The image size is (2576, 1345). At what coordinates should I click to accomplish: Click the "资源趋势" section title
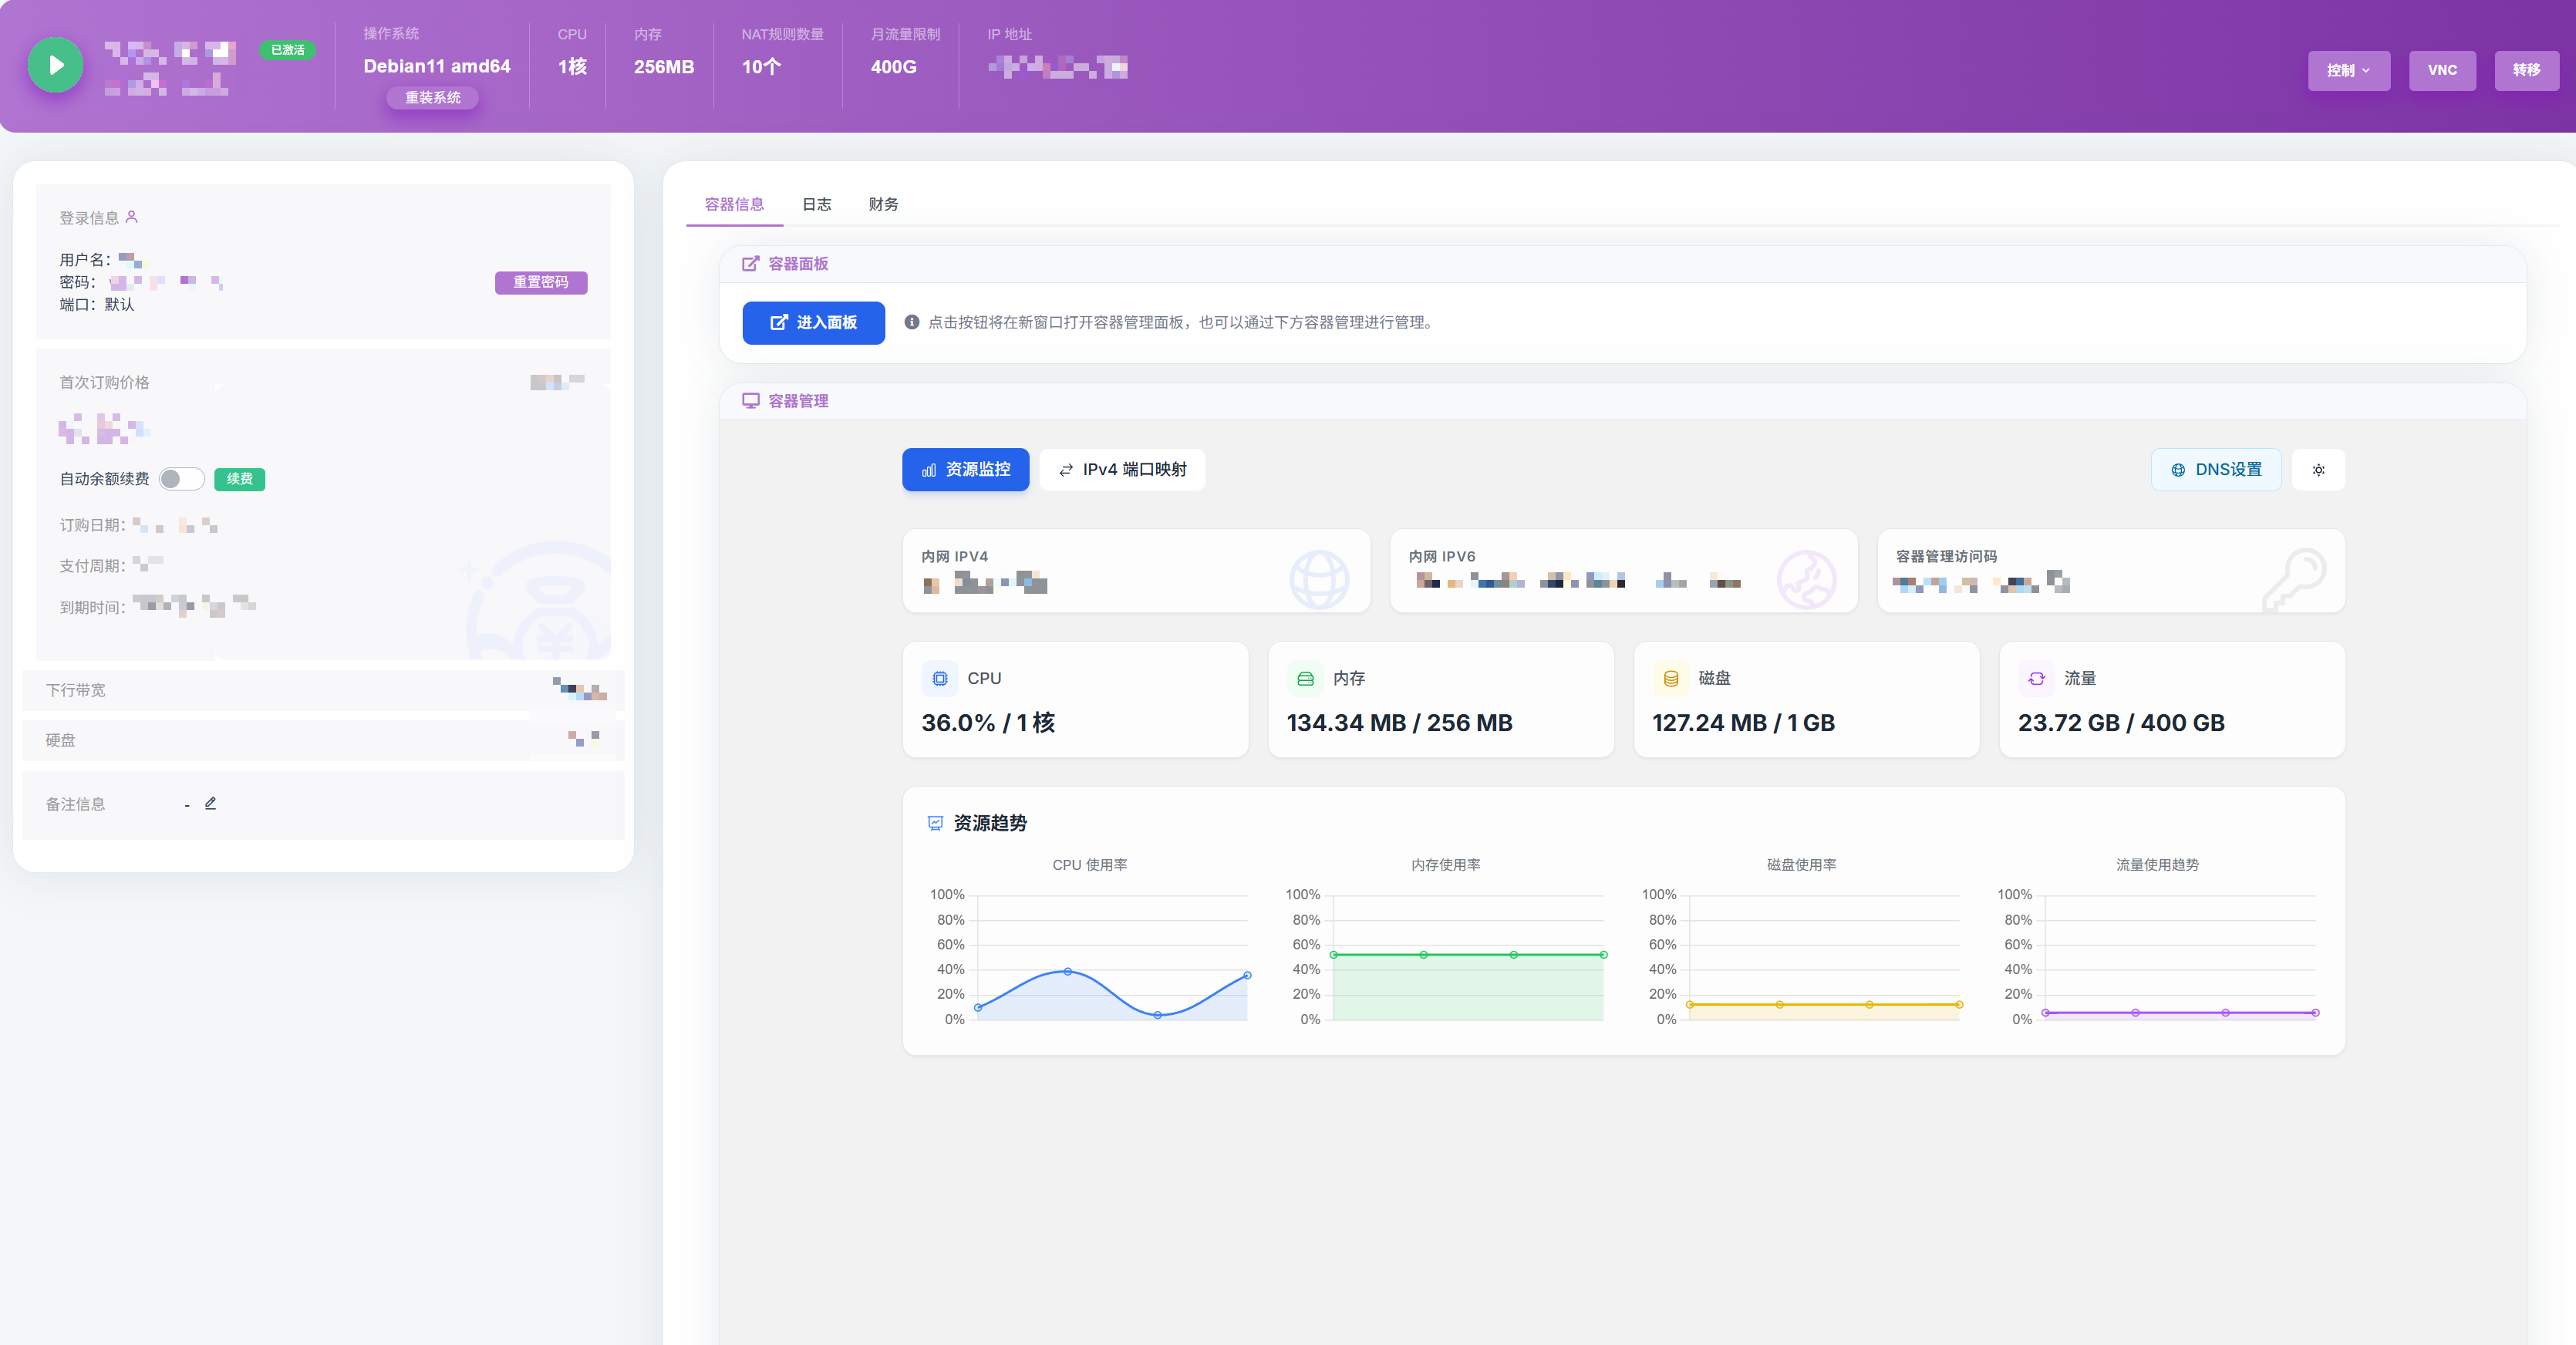990,823
